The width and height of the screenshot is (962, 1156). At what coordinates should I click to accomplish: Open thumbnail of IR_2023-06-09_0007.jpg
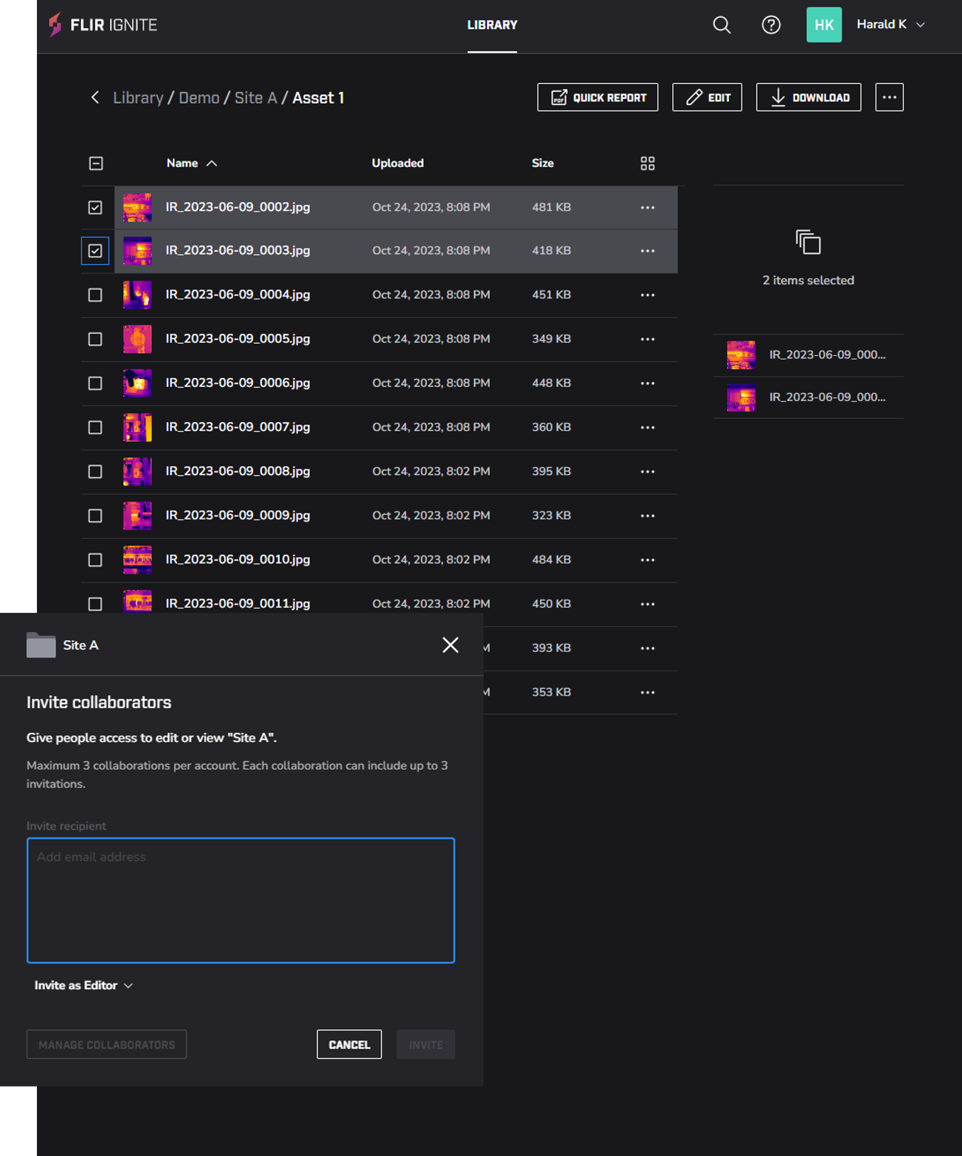pyautogui.click(x=137, y=427)
